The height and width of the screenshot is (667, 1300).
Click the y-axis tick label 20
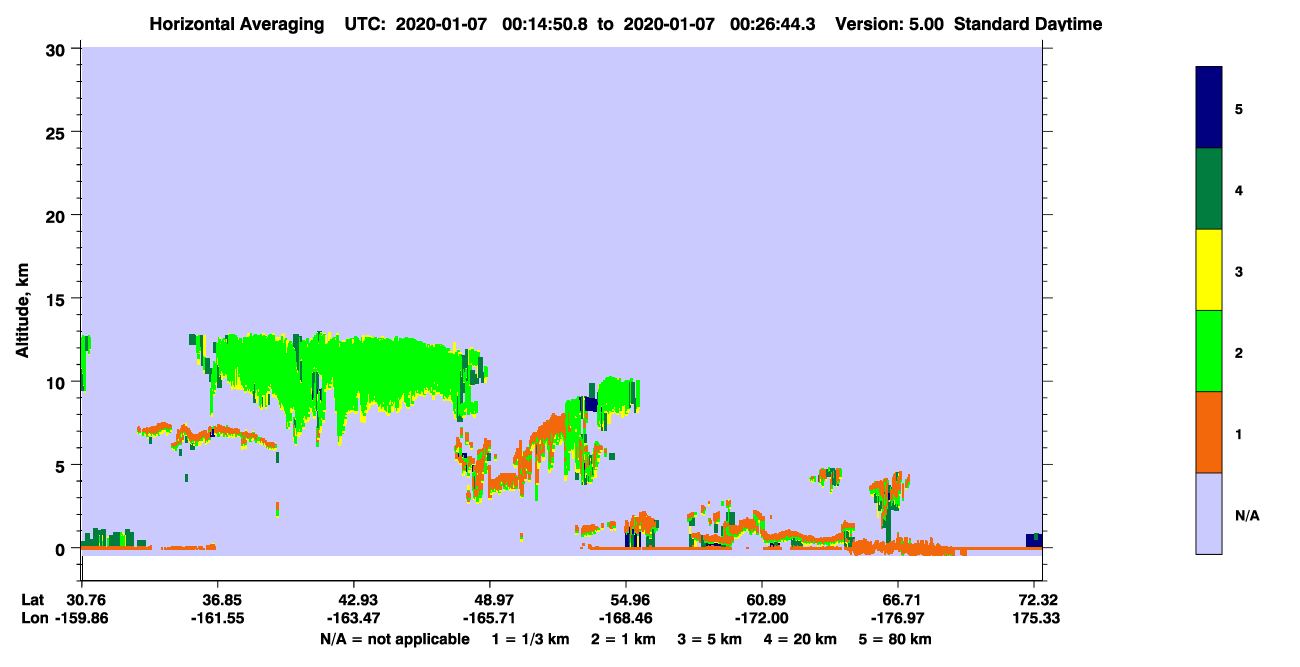(58, 215)
